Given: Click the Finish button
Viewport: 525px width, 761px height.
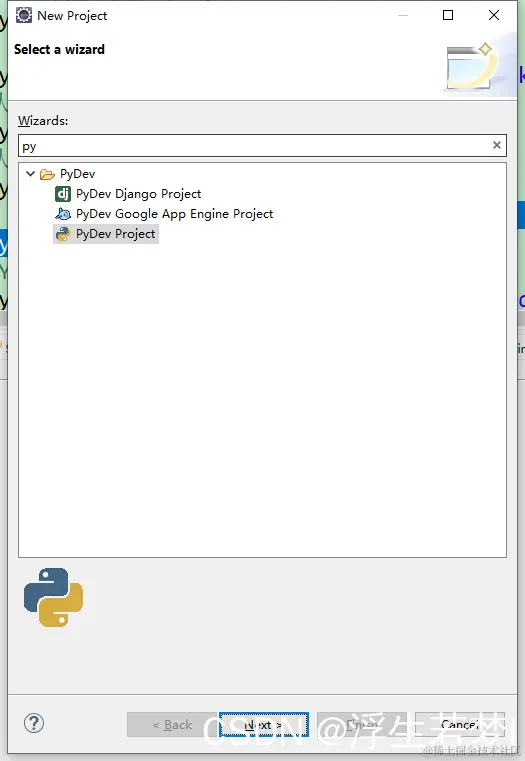Looking at the screenshot, I should pos(361,725).
